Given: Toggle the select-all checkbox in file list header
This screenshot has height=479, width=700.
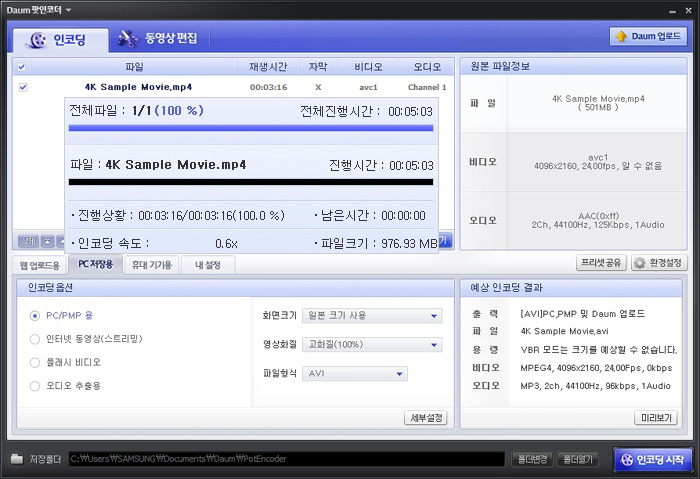Looking at the screenshot, I should (22, 67).
